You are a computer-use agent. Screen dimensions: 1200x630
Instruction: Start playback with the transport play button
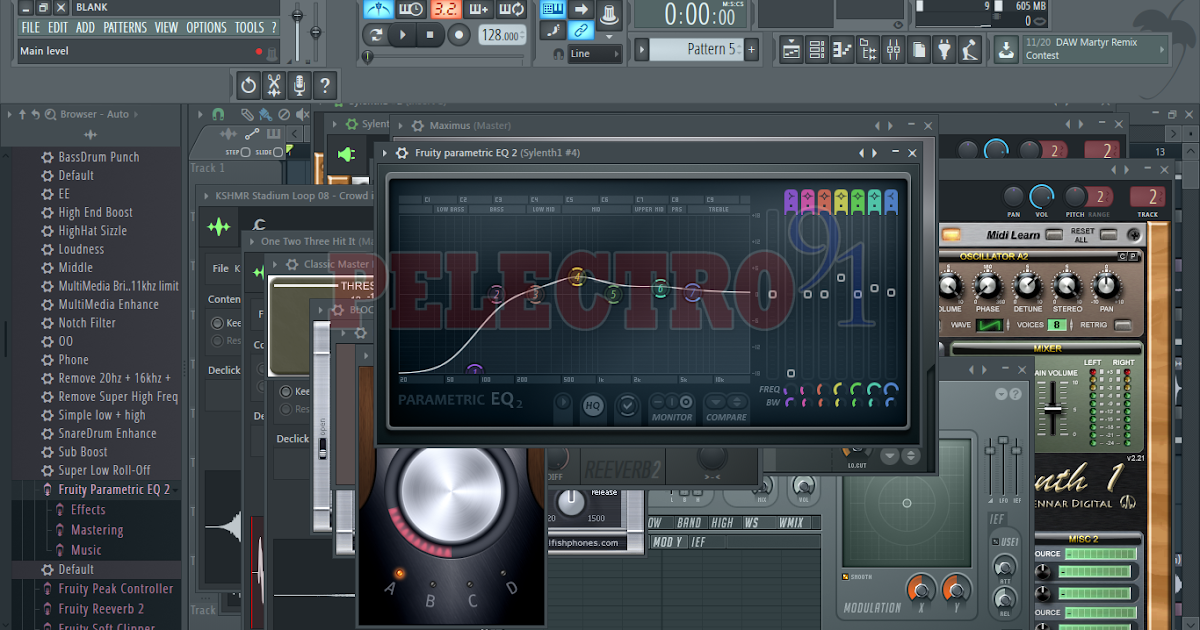(403, 35)
